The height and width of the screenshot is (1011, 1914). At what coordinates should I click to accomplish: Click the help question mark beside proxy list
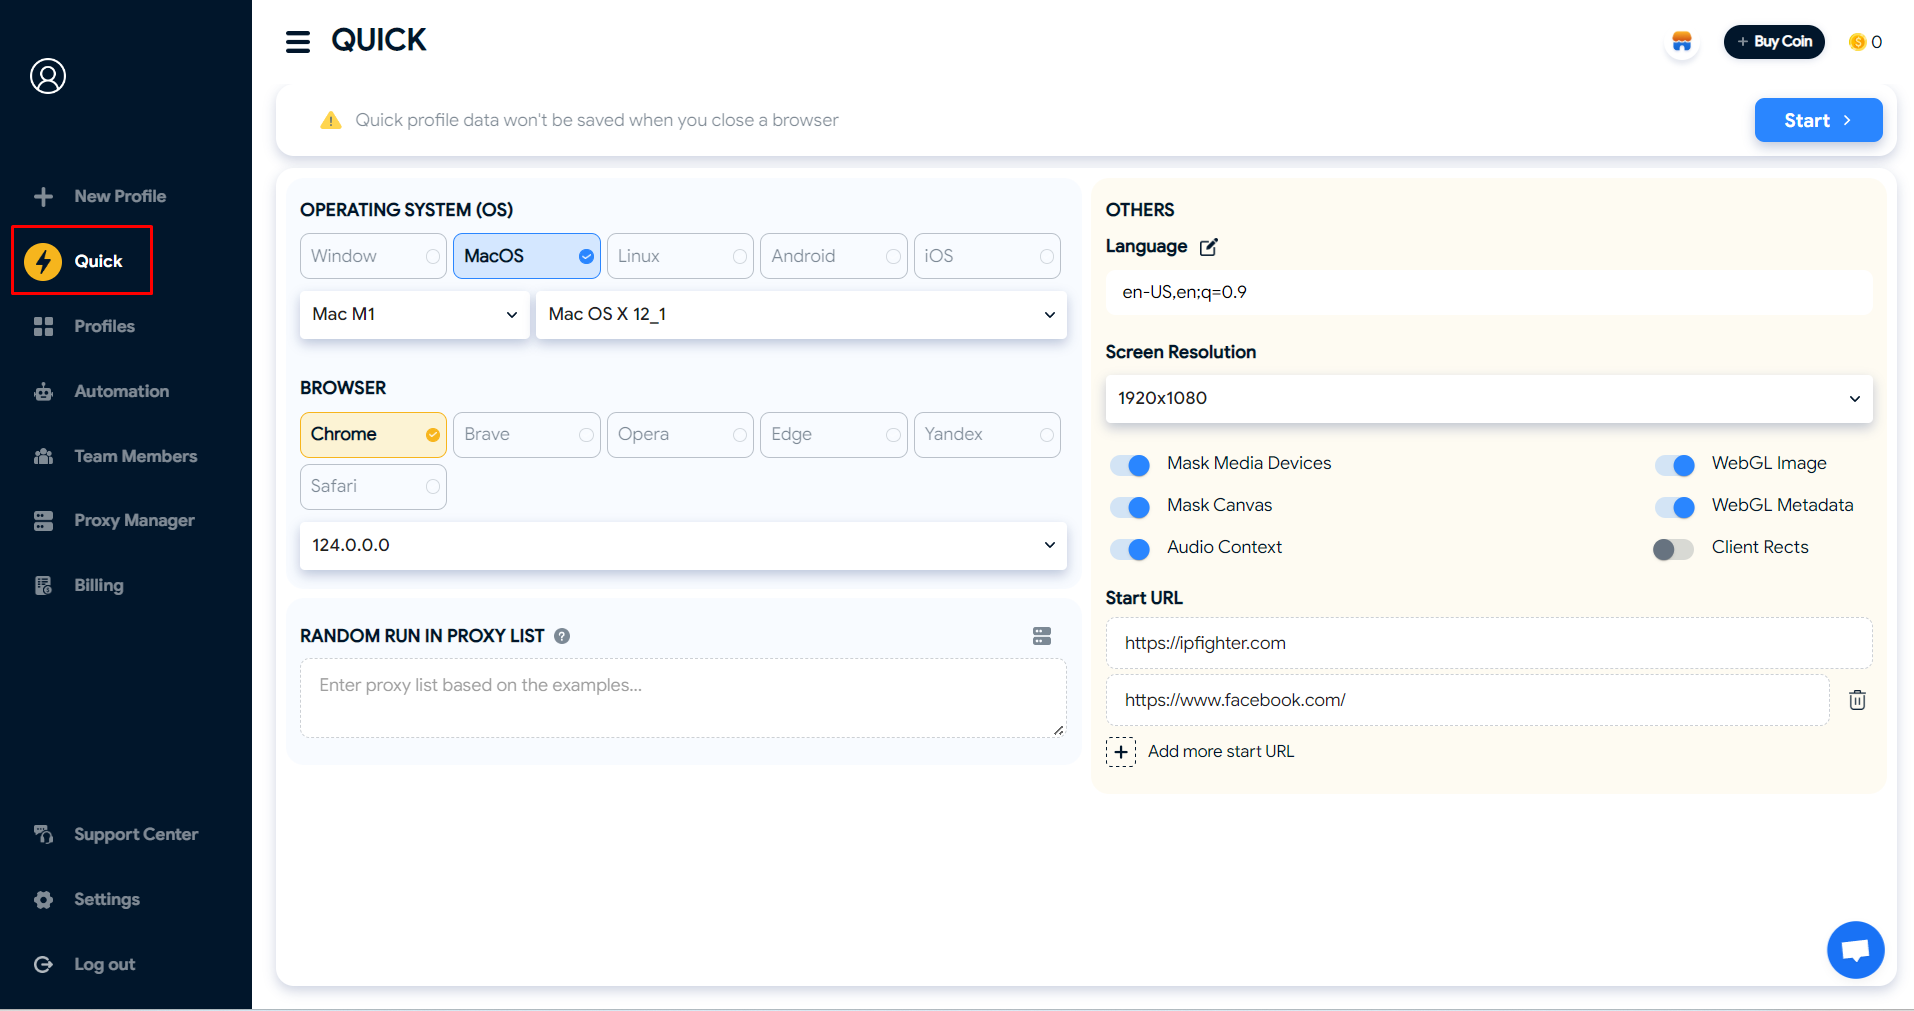point(562,636)
